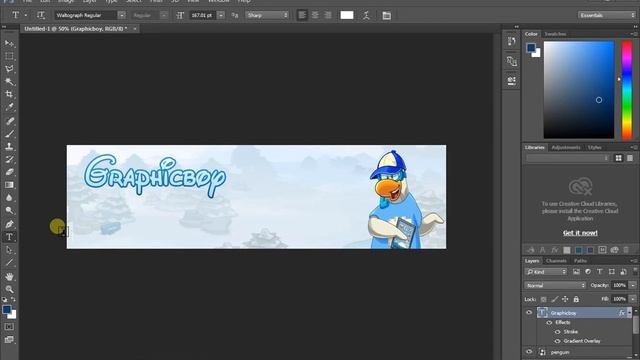
Task: Select the Gradient tool
Action: tap(9, 185)
